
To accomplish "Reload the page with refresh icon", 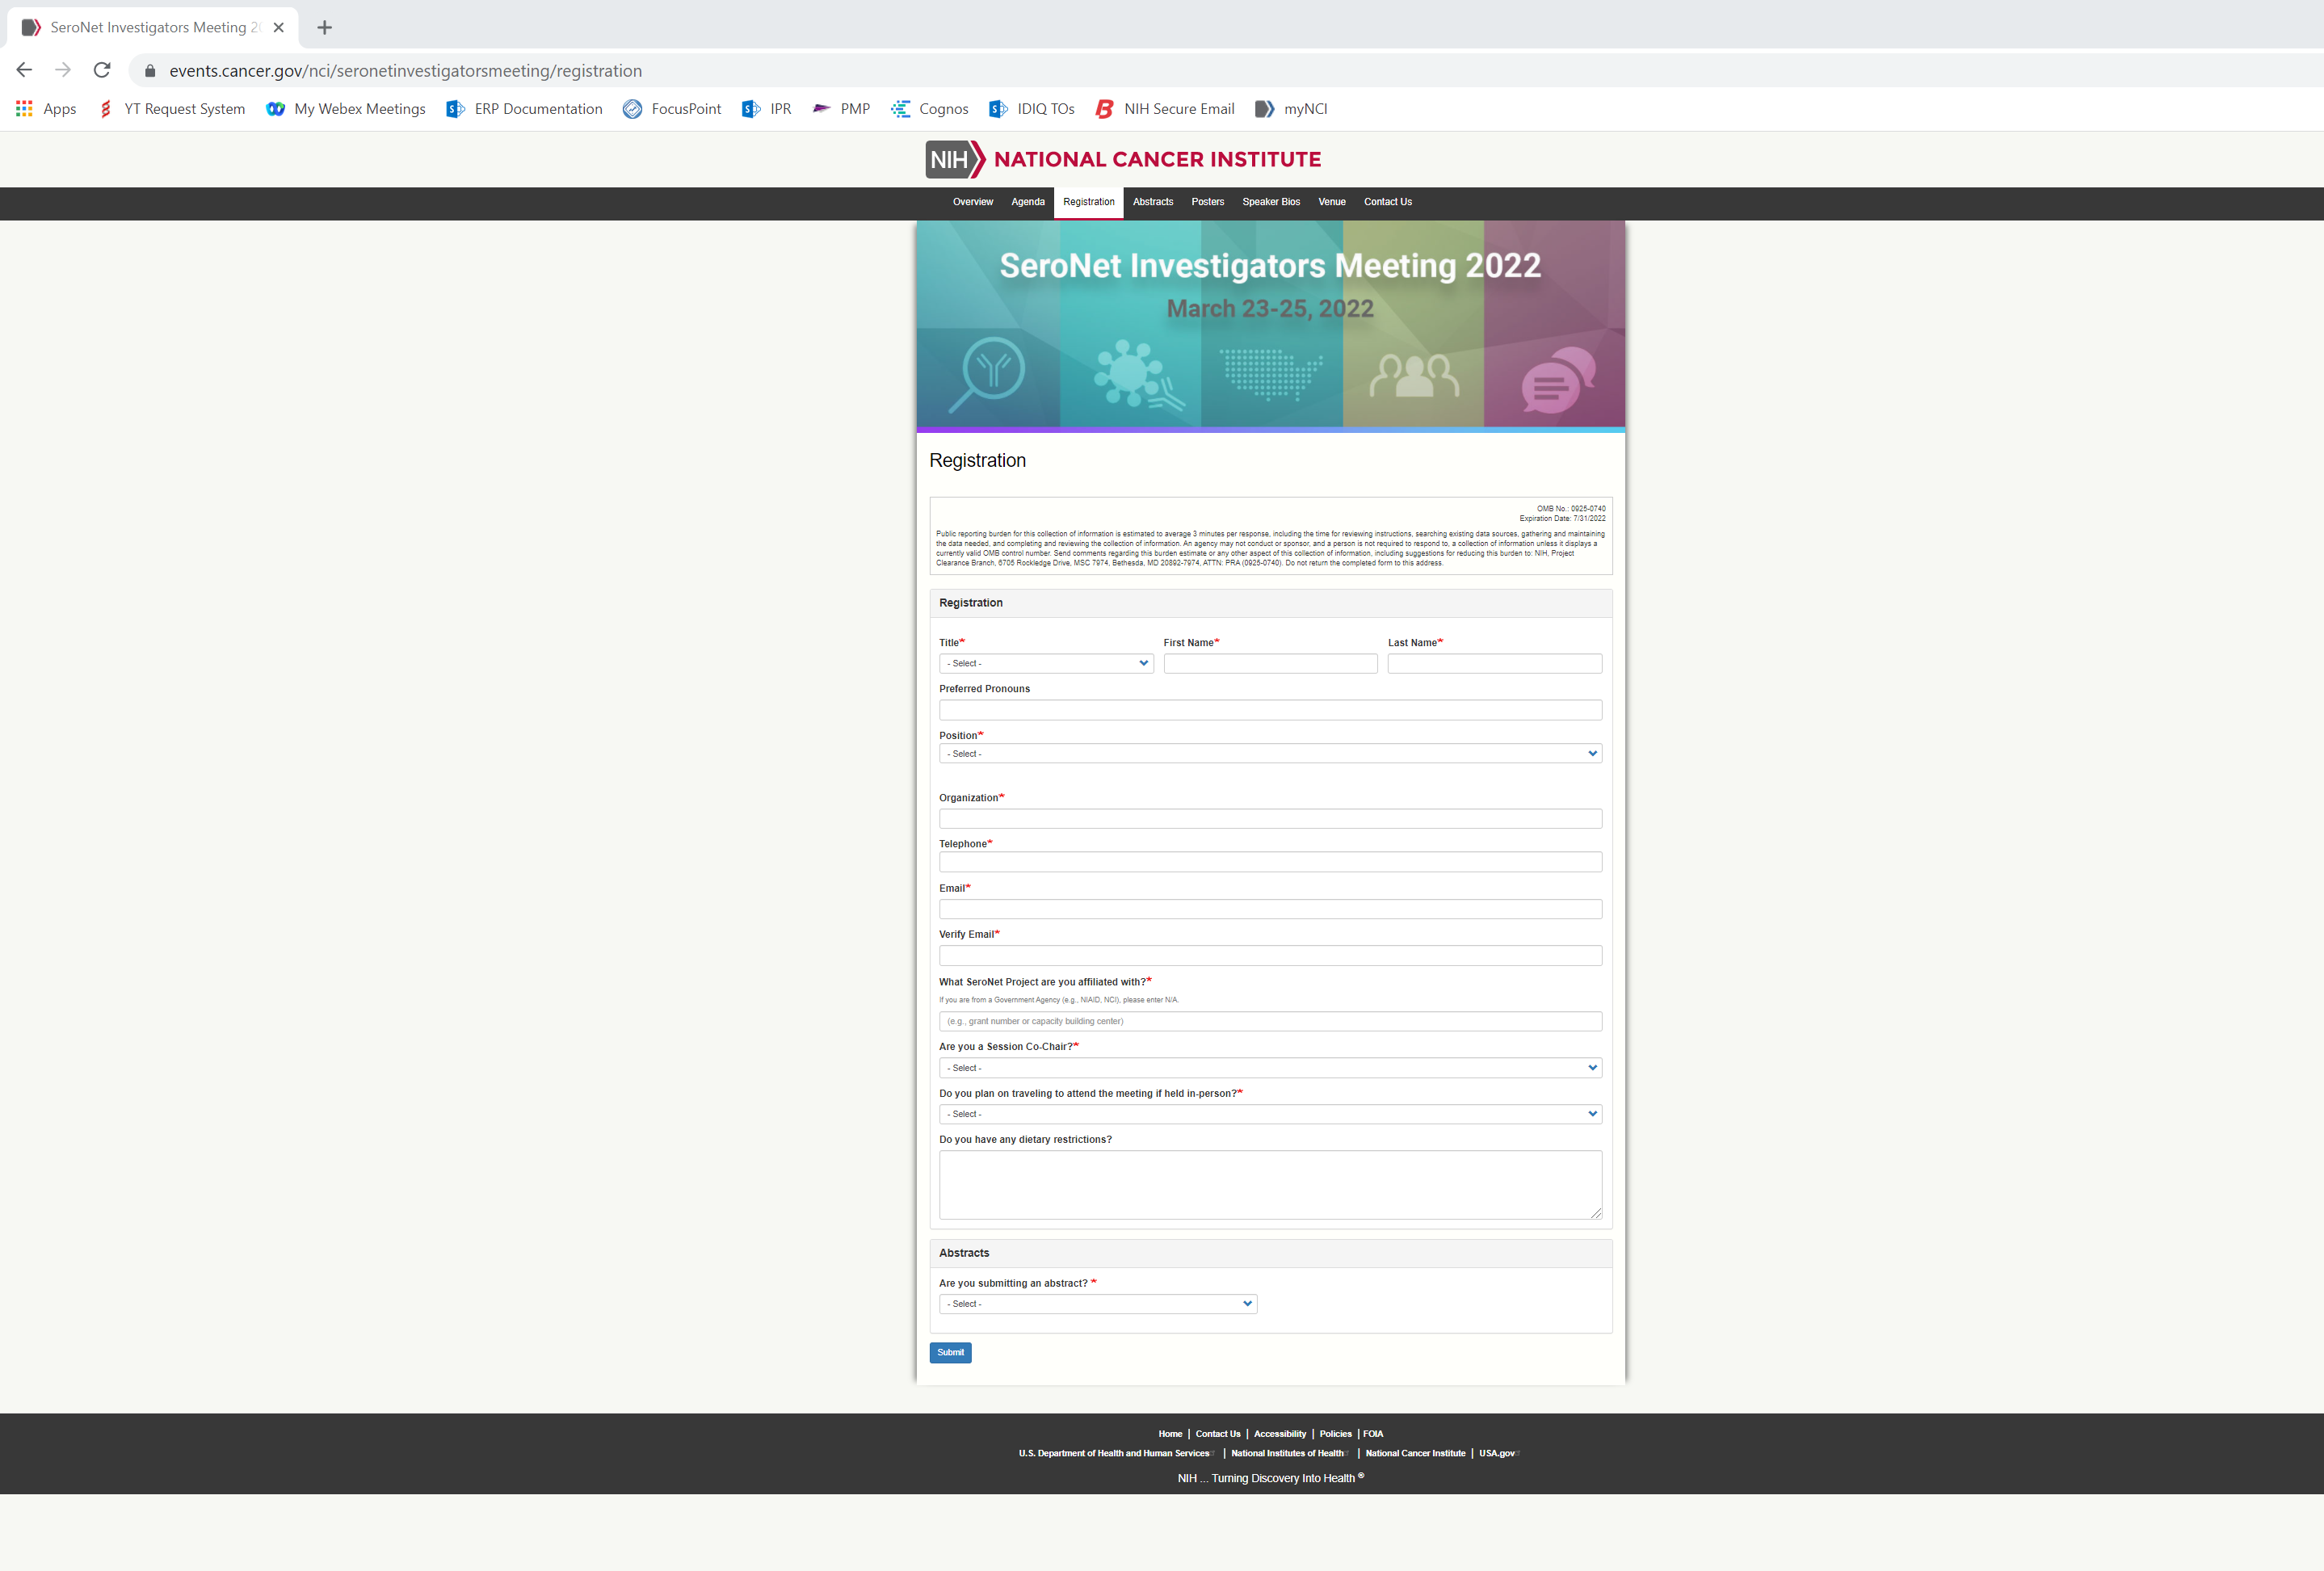I will 102,70.
